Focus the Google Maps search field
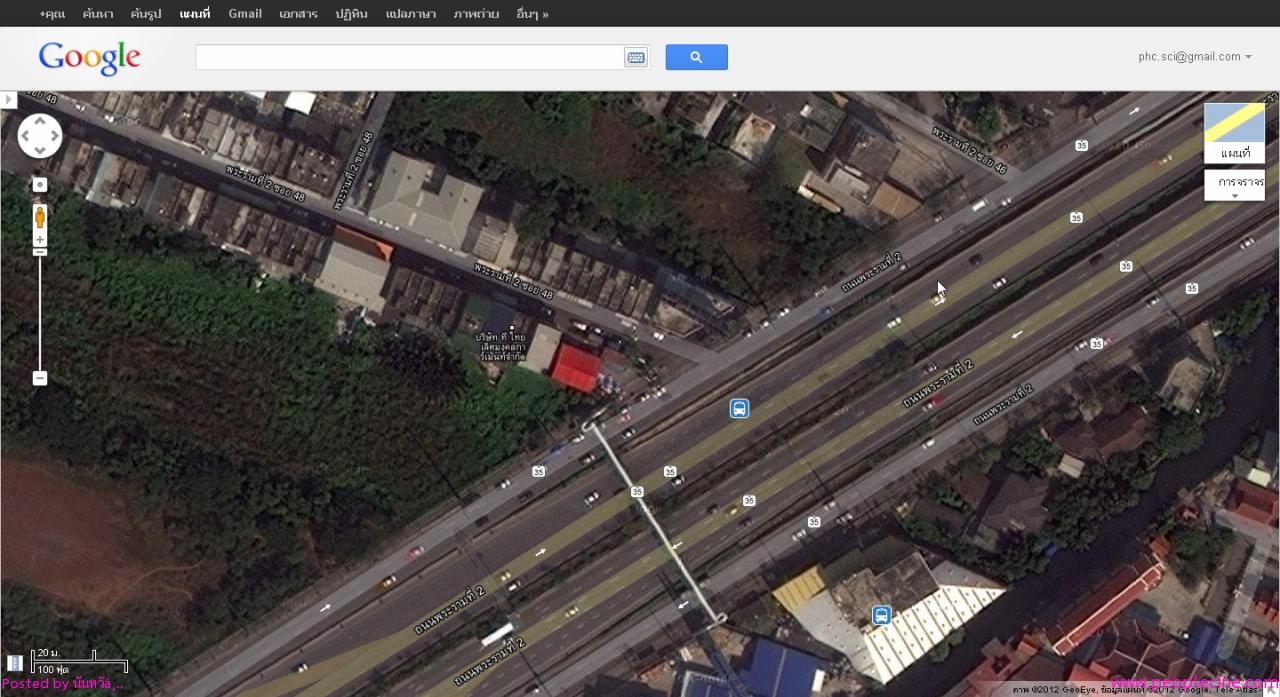Image resolution: width=1280 pixels, height=697 pixels. 410,58
